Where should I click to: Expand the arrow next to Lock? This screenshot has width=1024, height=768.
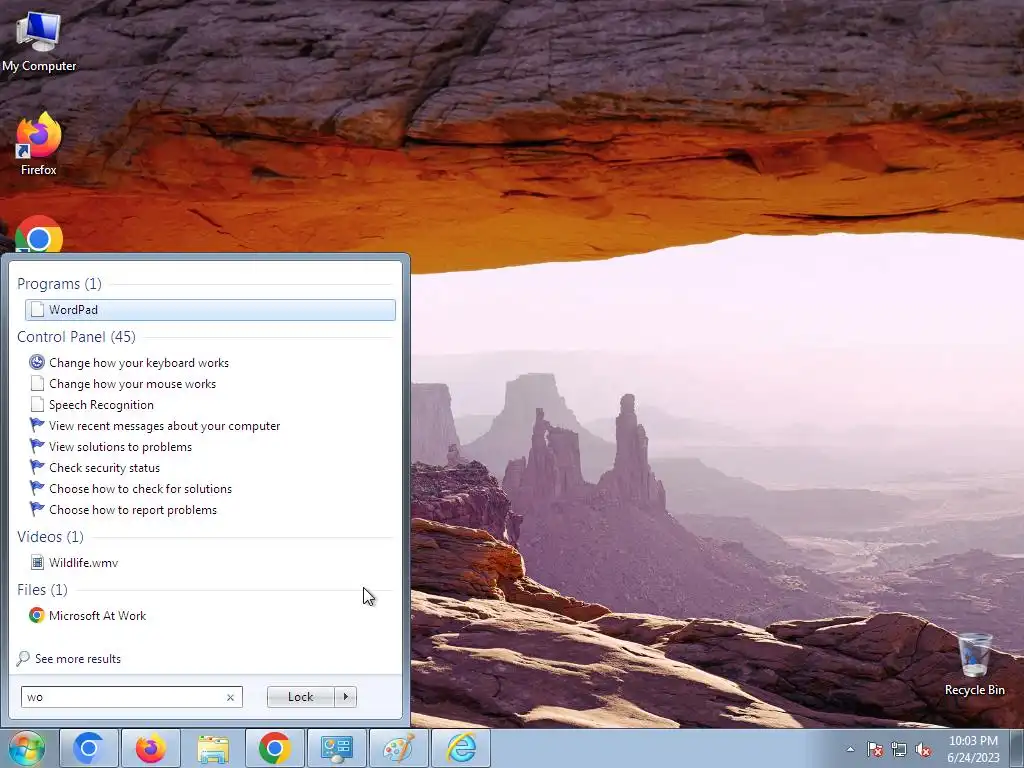tap(345, 697)
